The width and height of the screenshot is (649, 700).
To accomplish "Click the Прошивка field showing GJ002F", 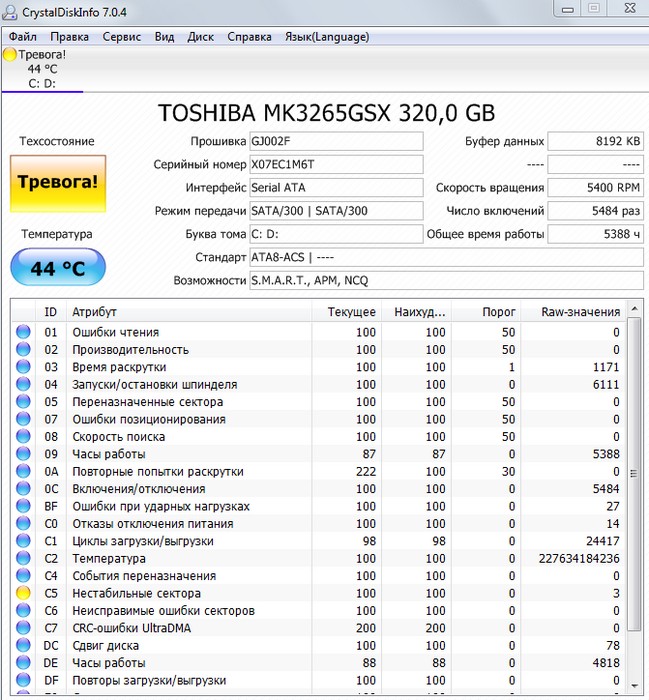I will 335,141.
